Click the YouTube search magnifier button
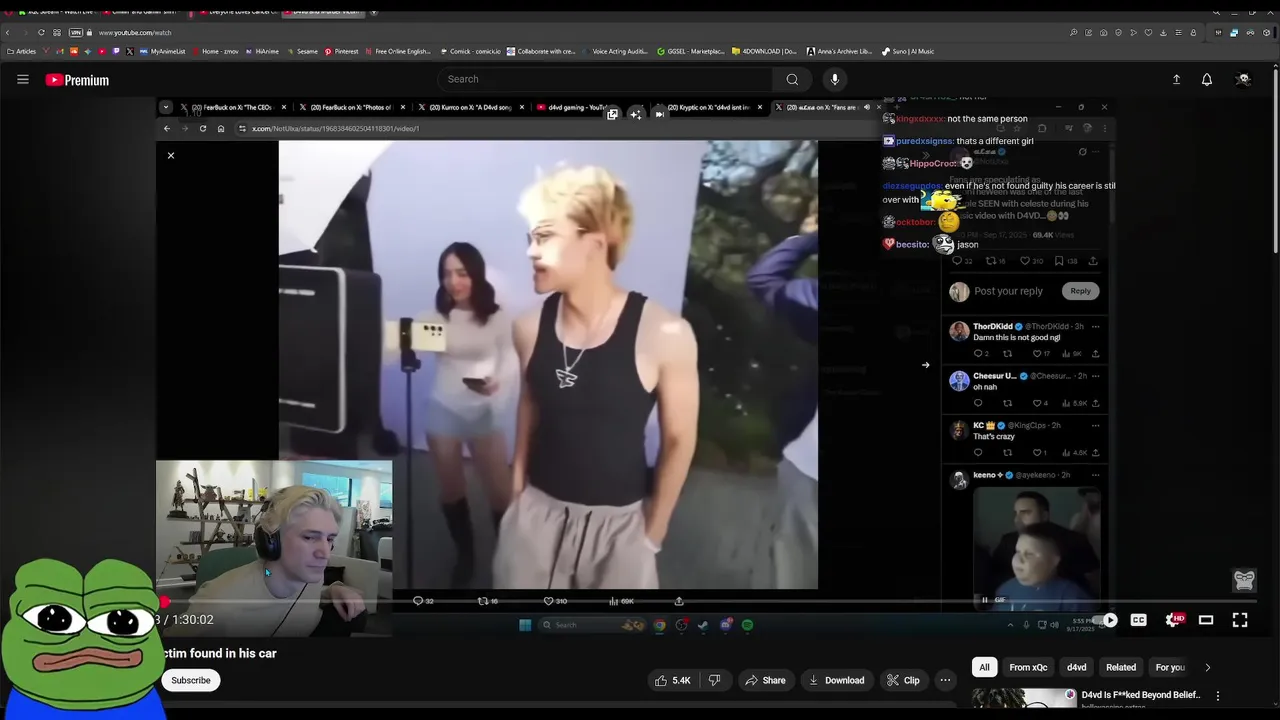The width and height of the screenshot is (1280, 720). point(792,79)
